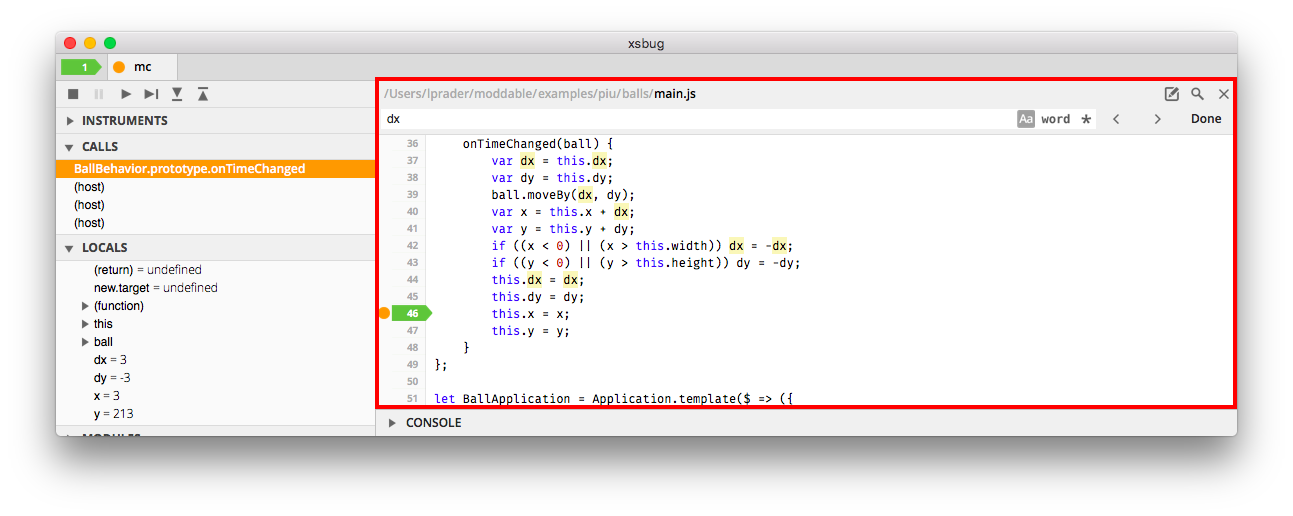Click the Step out button

coord(203,94)
